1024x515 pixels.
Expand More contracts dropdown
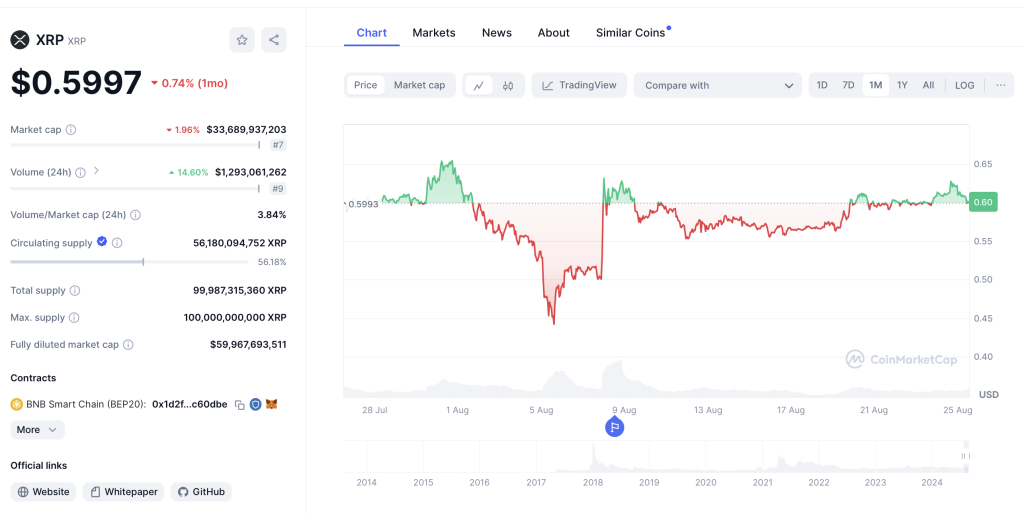[37, 430]
